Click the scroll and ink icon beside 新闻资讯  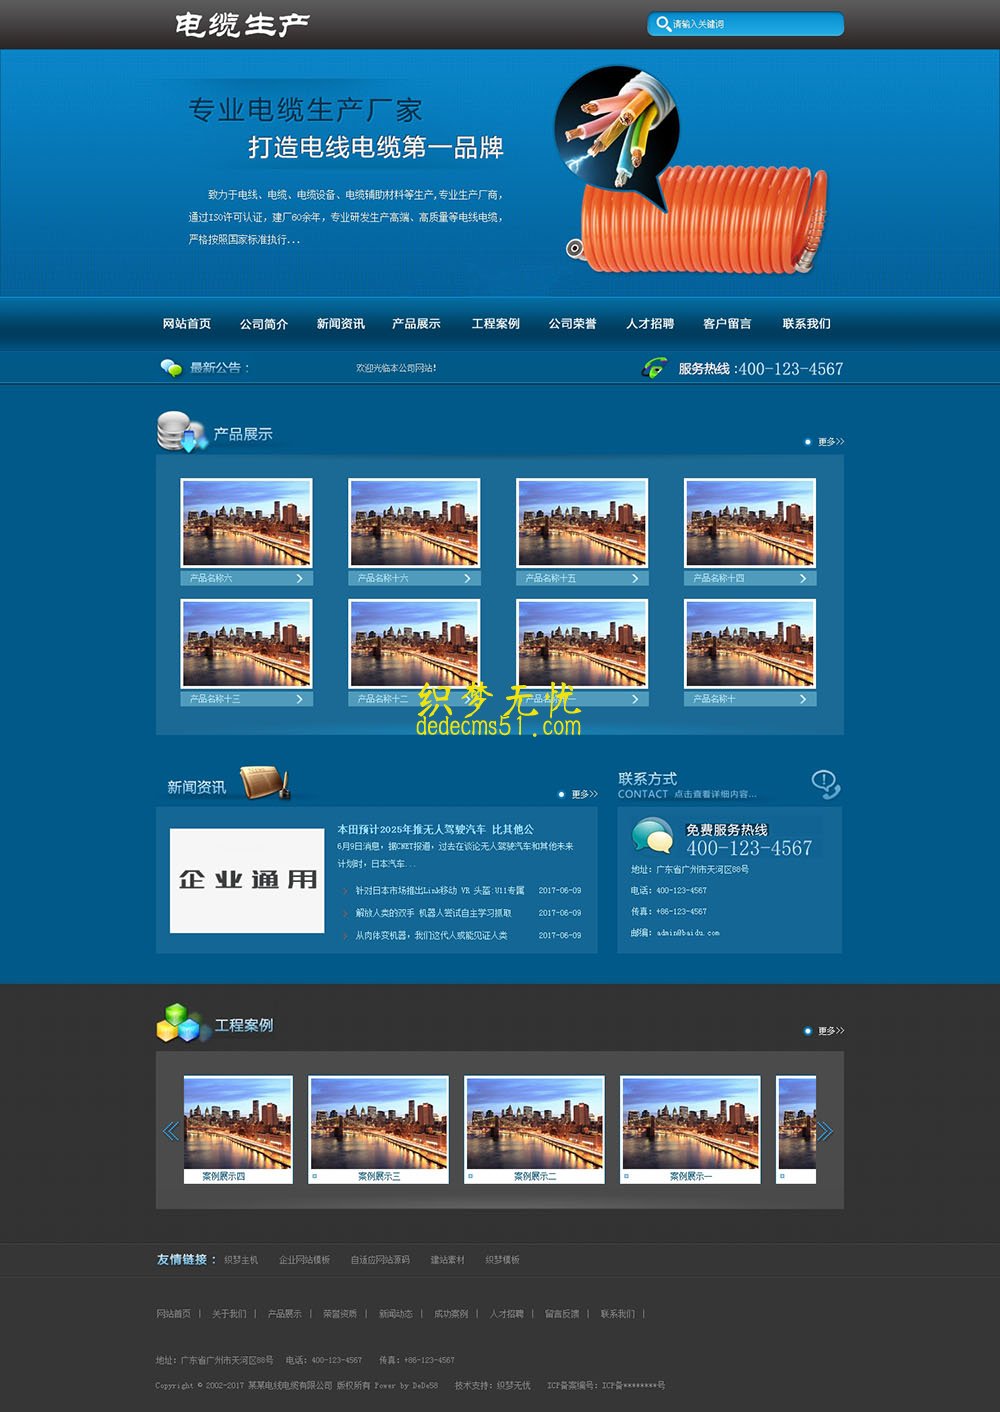[265, 783]
